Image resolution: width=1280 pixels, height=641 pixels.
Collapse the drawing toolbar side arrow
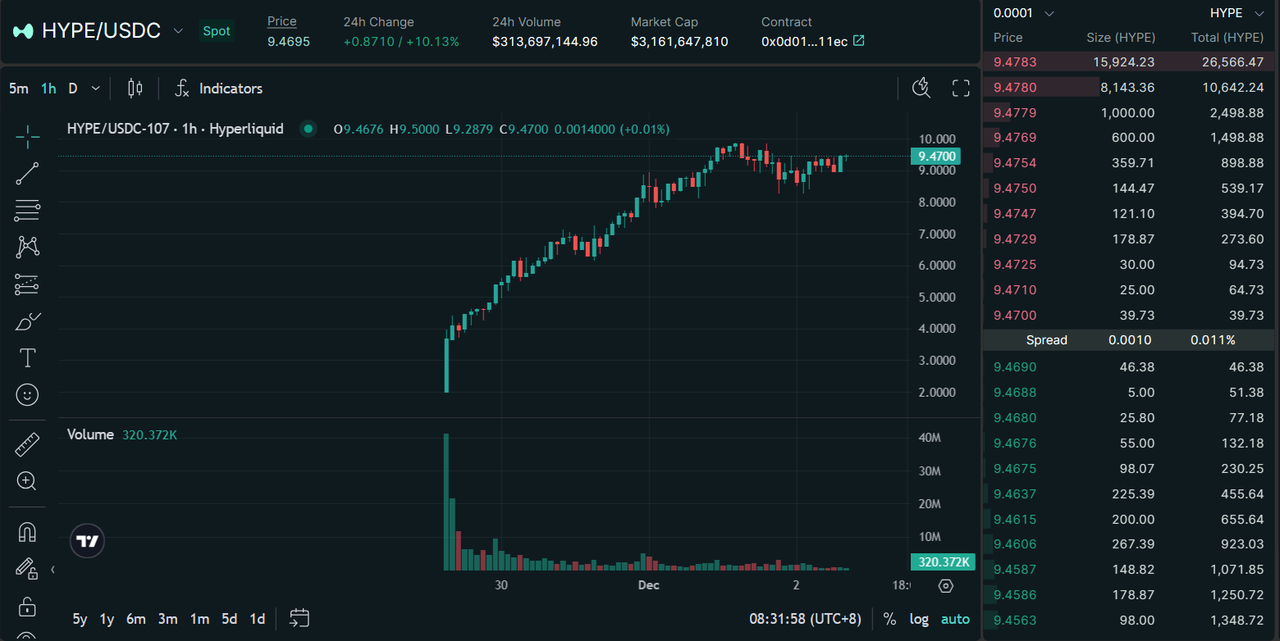(52, 570)
